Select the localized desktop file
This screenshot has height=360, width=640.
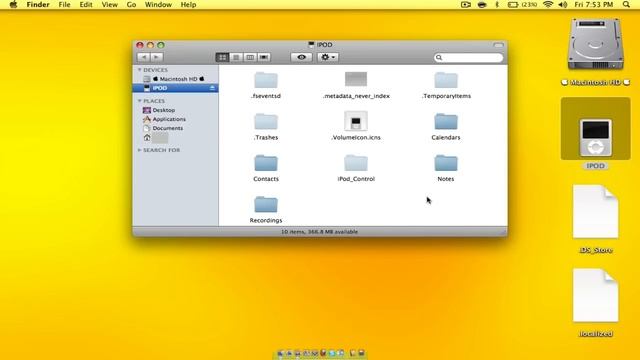(x=596, y=296)
